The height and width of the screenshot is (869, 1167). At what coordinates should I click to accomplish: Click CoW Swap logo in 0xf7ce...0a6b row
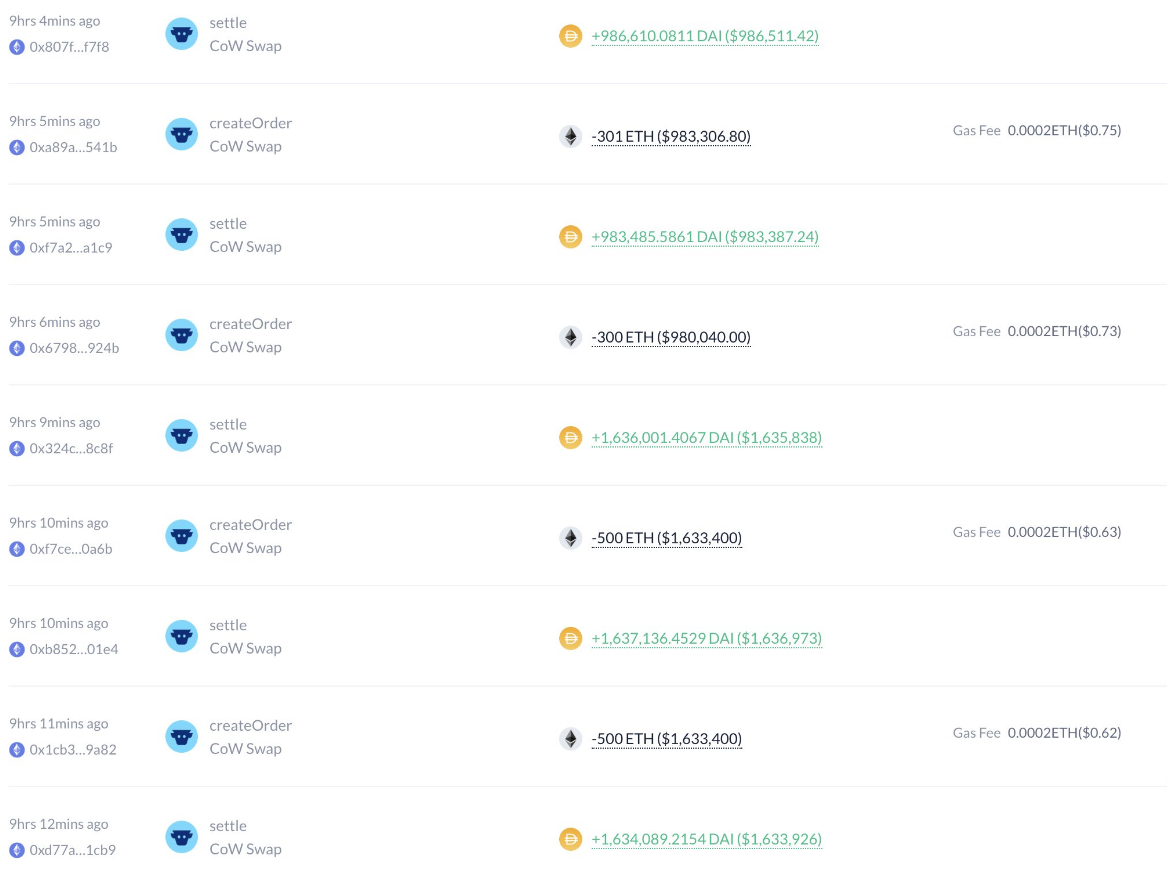point(182,536)
